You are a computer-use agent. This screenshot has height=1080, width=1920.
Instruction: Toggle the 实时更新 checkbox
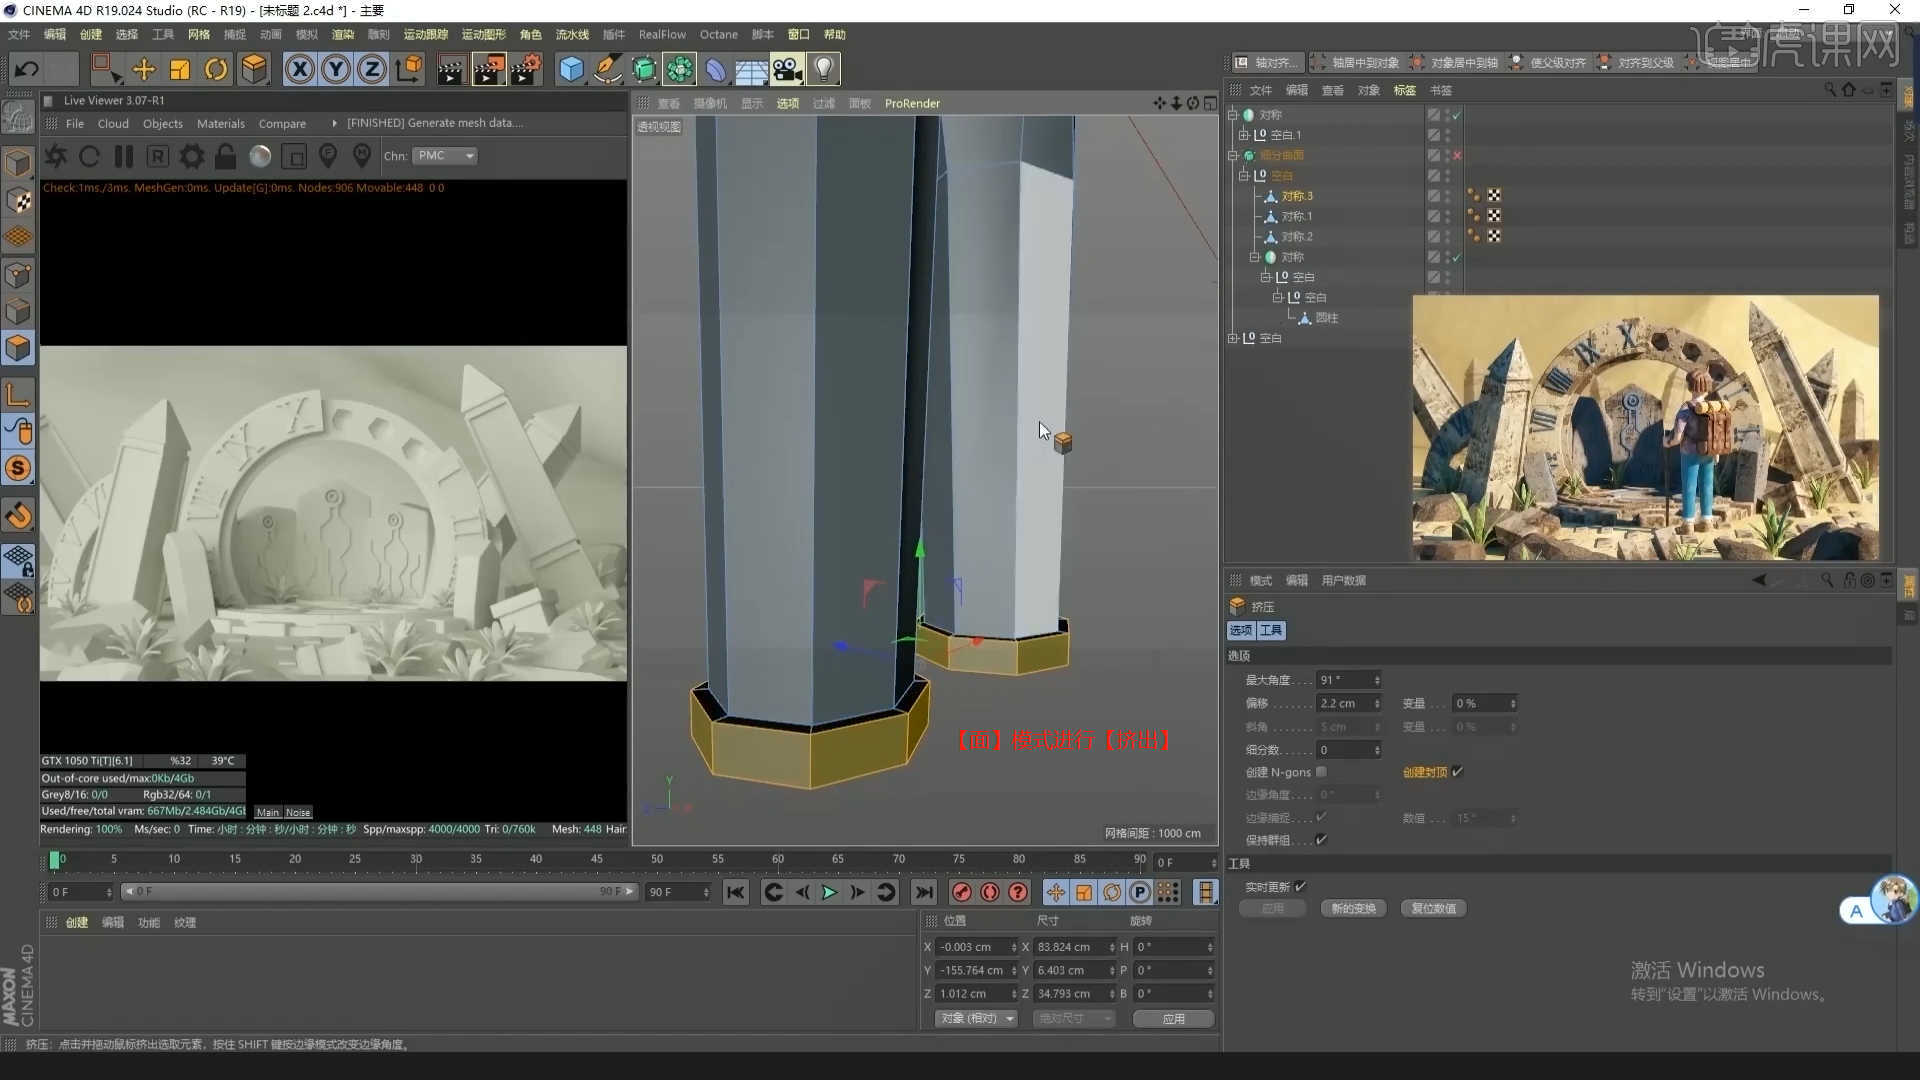pyautogui.click(x=1300, y=887)
